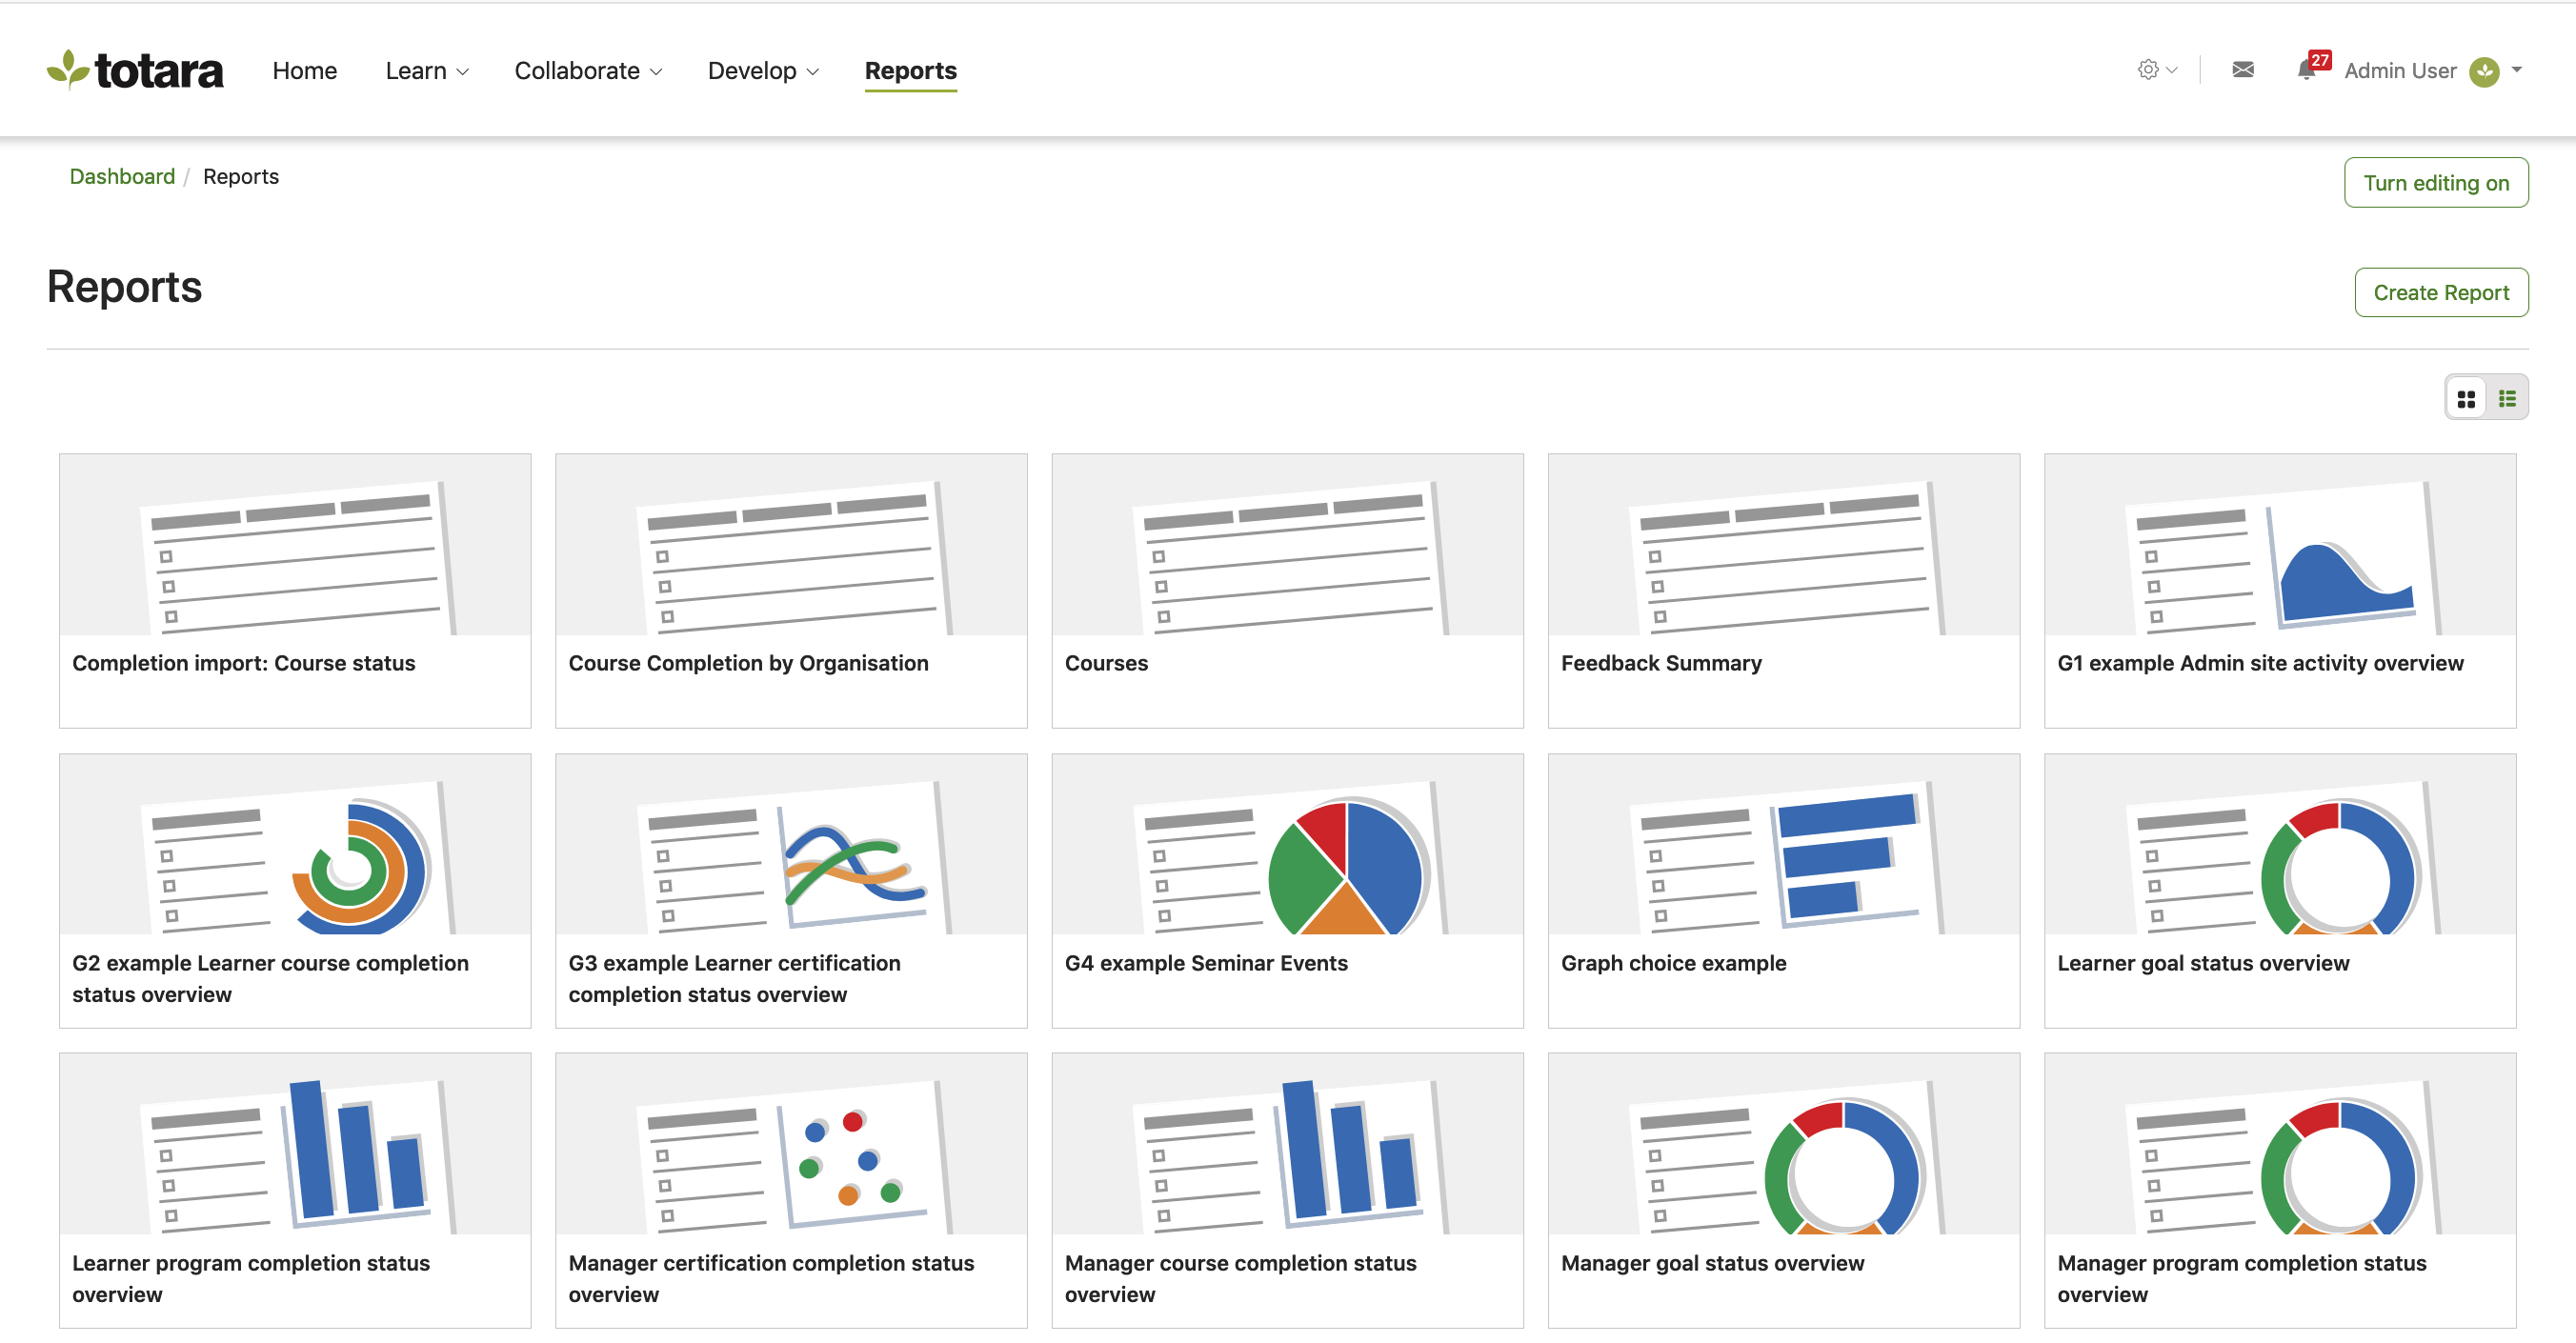
Task: Turn editing on
Action: click(2435, 183)
